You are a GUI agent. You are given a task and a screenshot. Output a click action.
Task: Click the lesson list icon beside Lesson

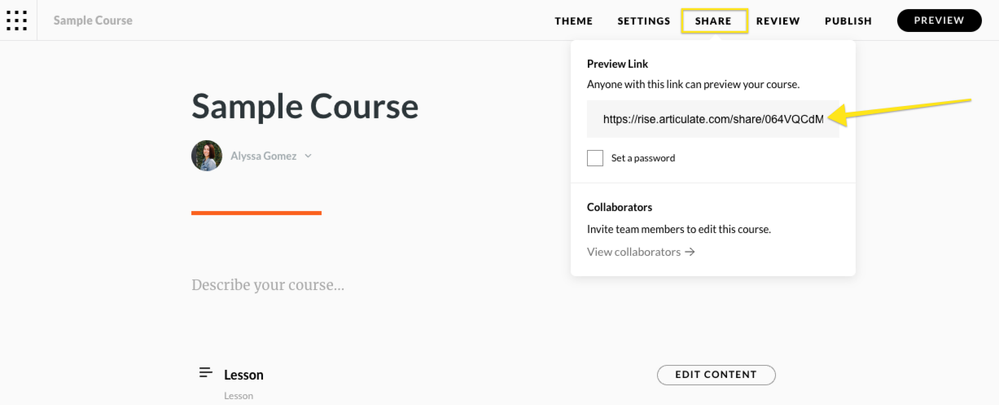tap(206, 373)
